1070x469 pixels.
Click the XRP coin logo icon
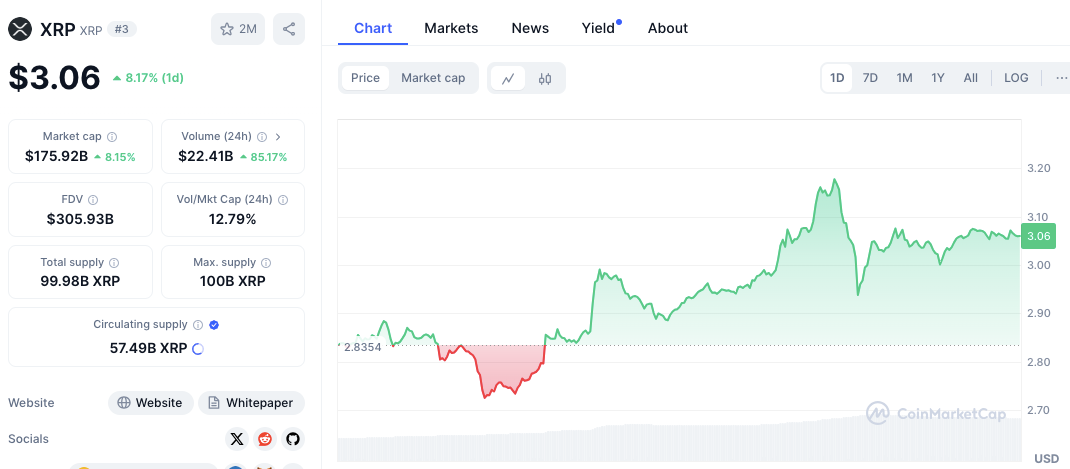pyautogui.click(x=20, y=29)
